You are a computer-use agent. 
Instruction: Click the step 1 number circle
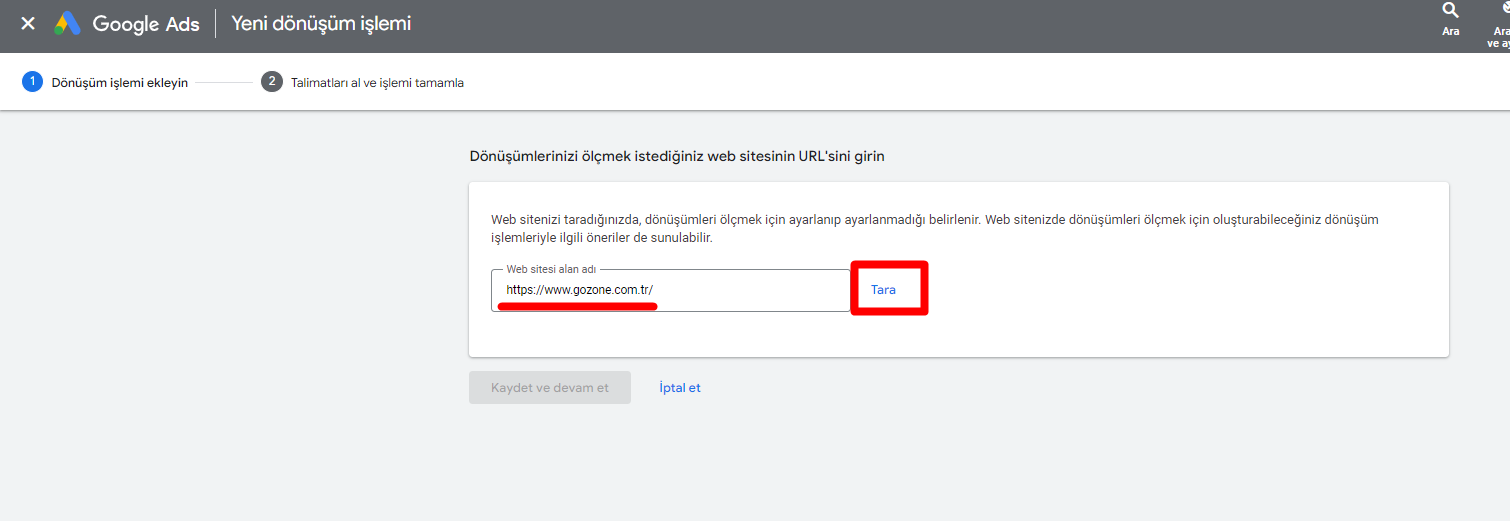click(x=32, y=82)
